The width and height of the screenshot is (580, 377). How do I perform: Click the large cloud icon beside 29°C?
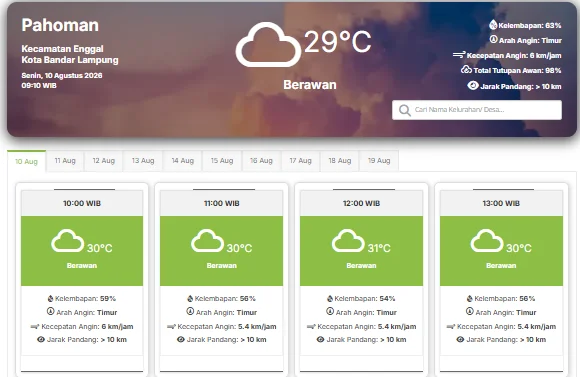tap(268, 44)
